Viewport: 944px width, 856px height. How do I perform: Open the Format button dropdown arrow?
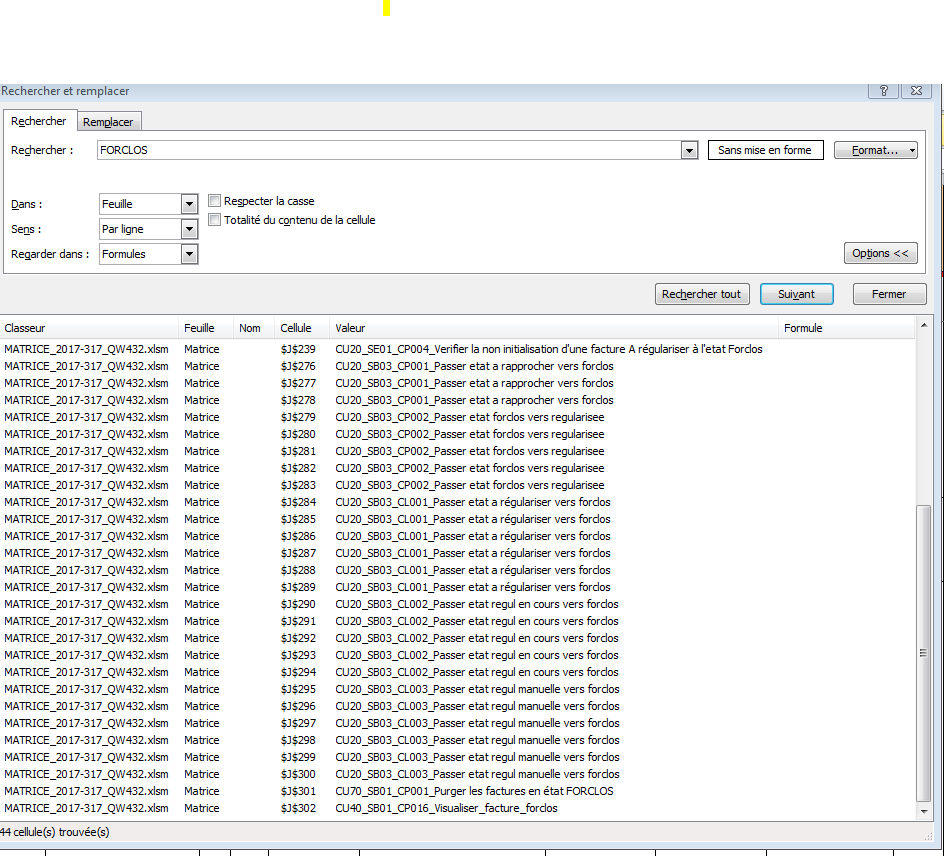click(912, 150)
